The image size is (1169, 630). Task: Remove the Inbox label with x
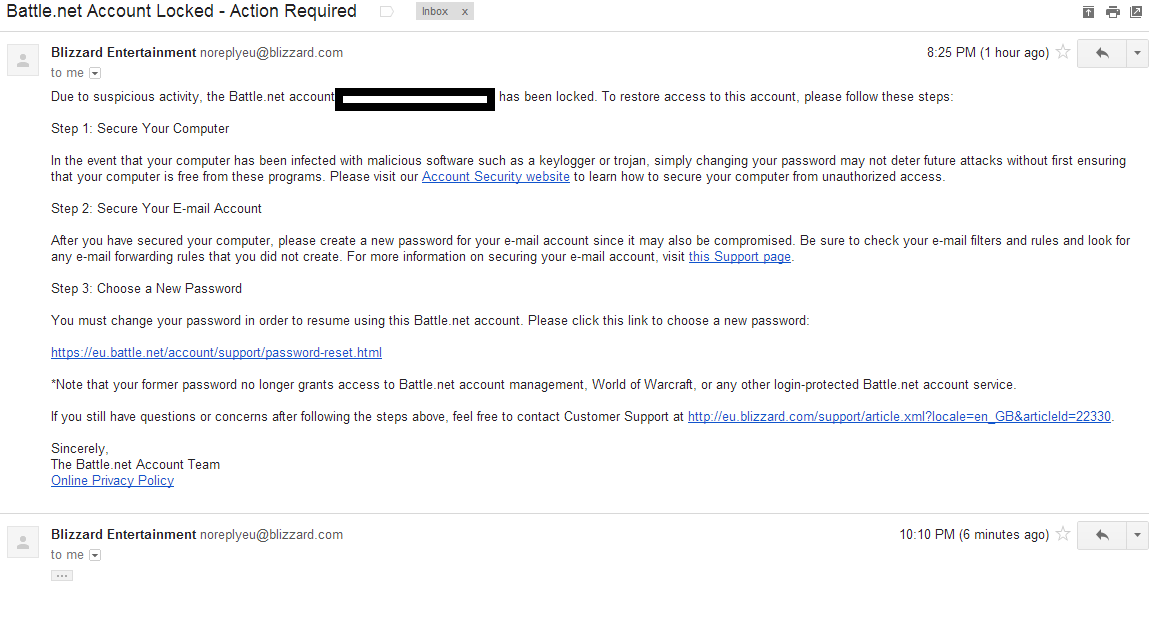click(x=464, y=12)
